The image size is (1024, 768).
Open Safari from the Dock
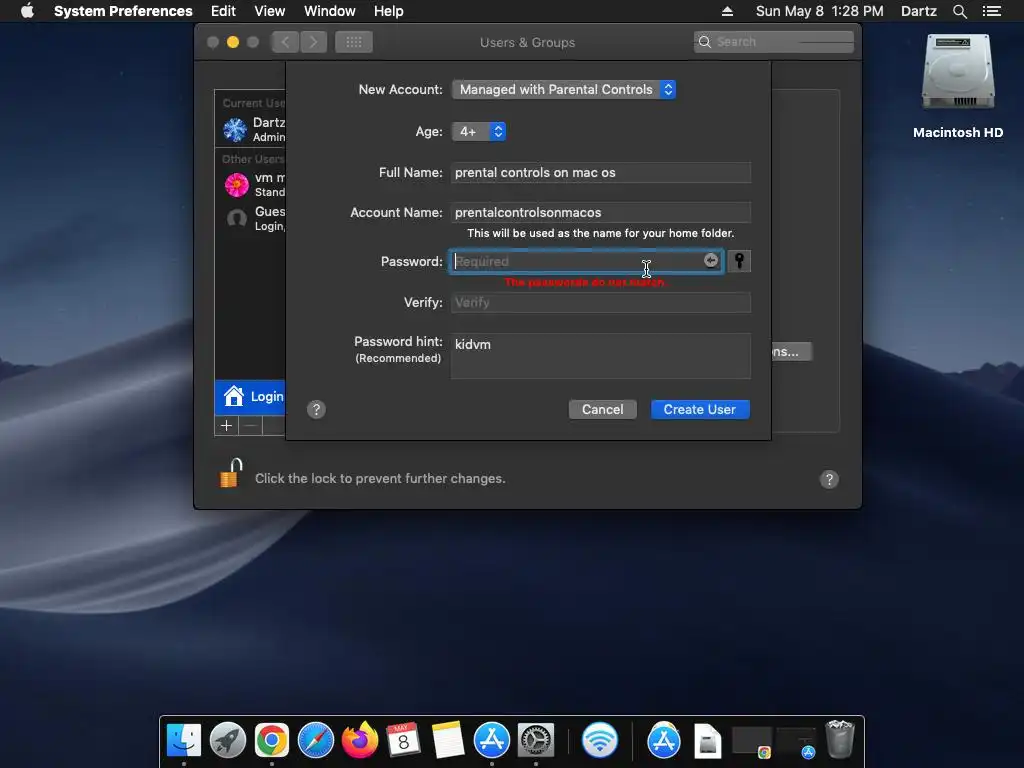pyautogui.click(x=315, y=741)
